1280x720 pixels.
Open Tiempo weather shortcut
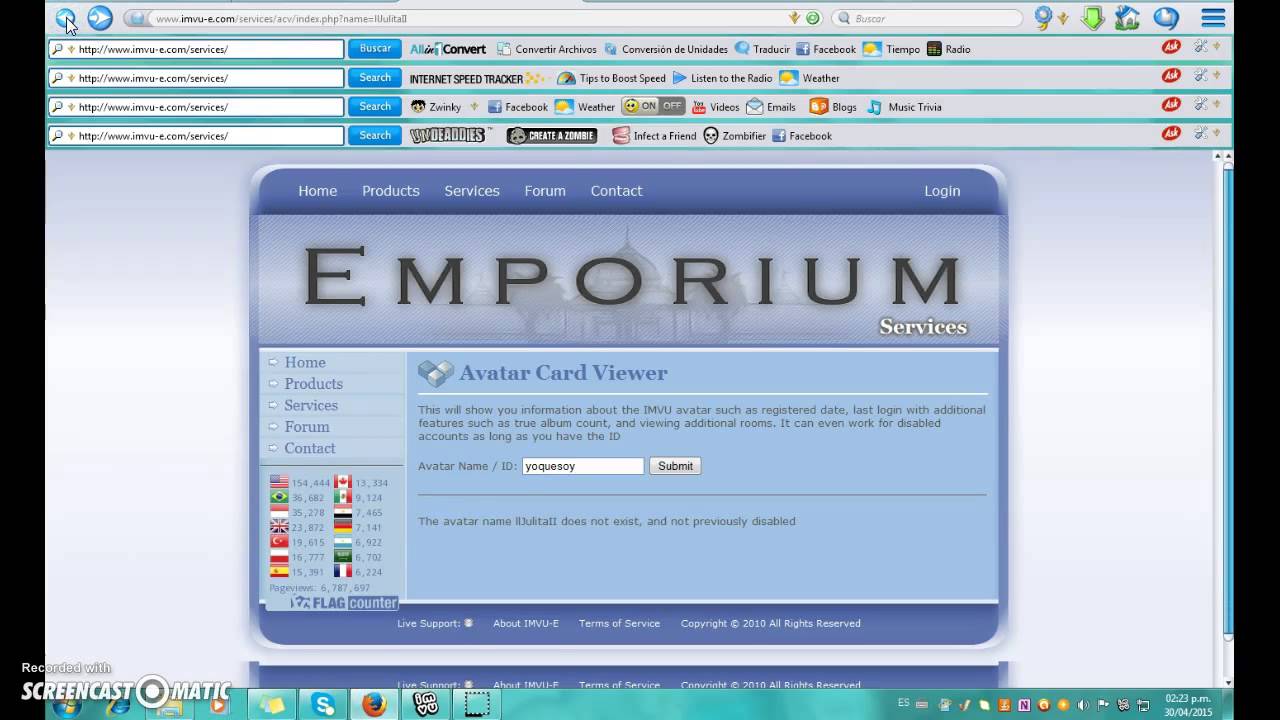pyautogui.click(x=891, y=49)
